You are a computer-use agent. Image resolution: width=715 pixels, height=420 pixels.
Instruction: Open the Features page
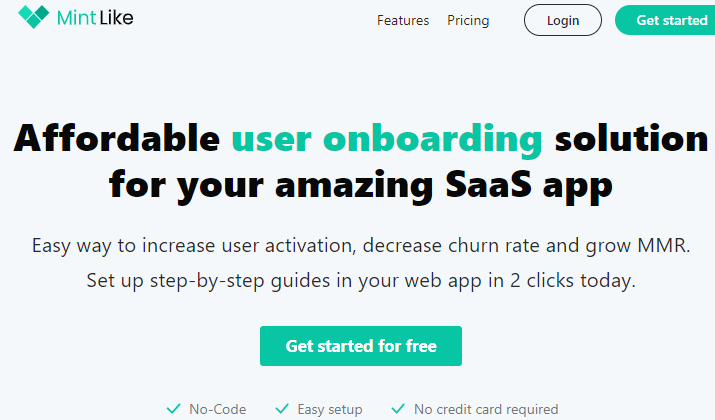click(x=403, y=20)
